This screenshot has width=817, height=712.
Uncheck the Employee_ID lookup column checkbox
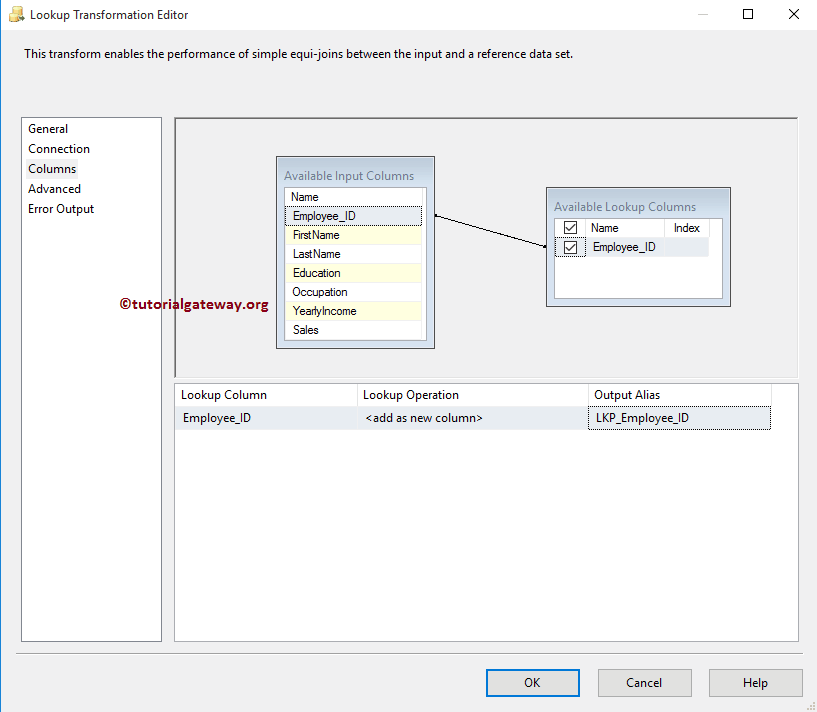pos(570,246)
